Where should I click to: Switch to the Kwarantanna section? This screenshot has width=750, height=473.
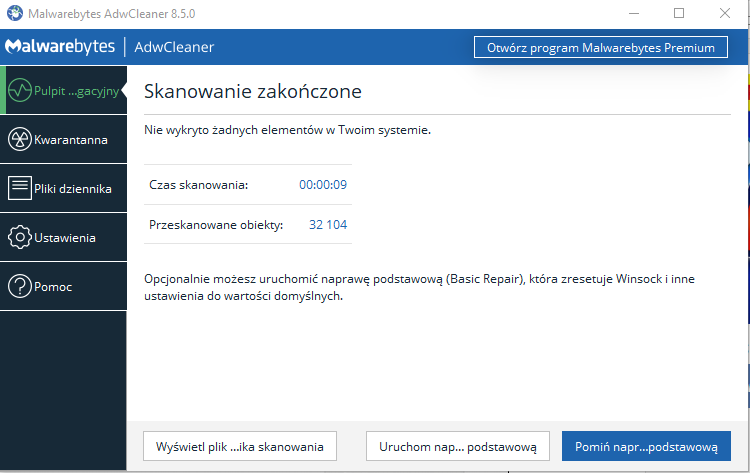pos(63,140)
